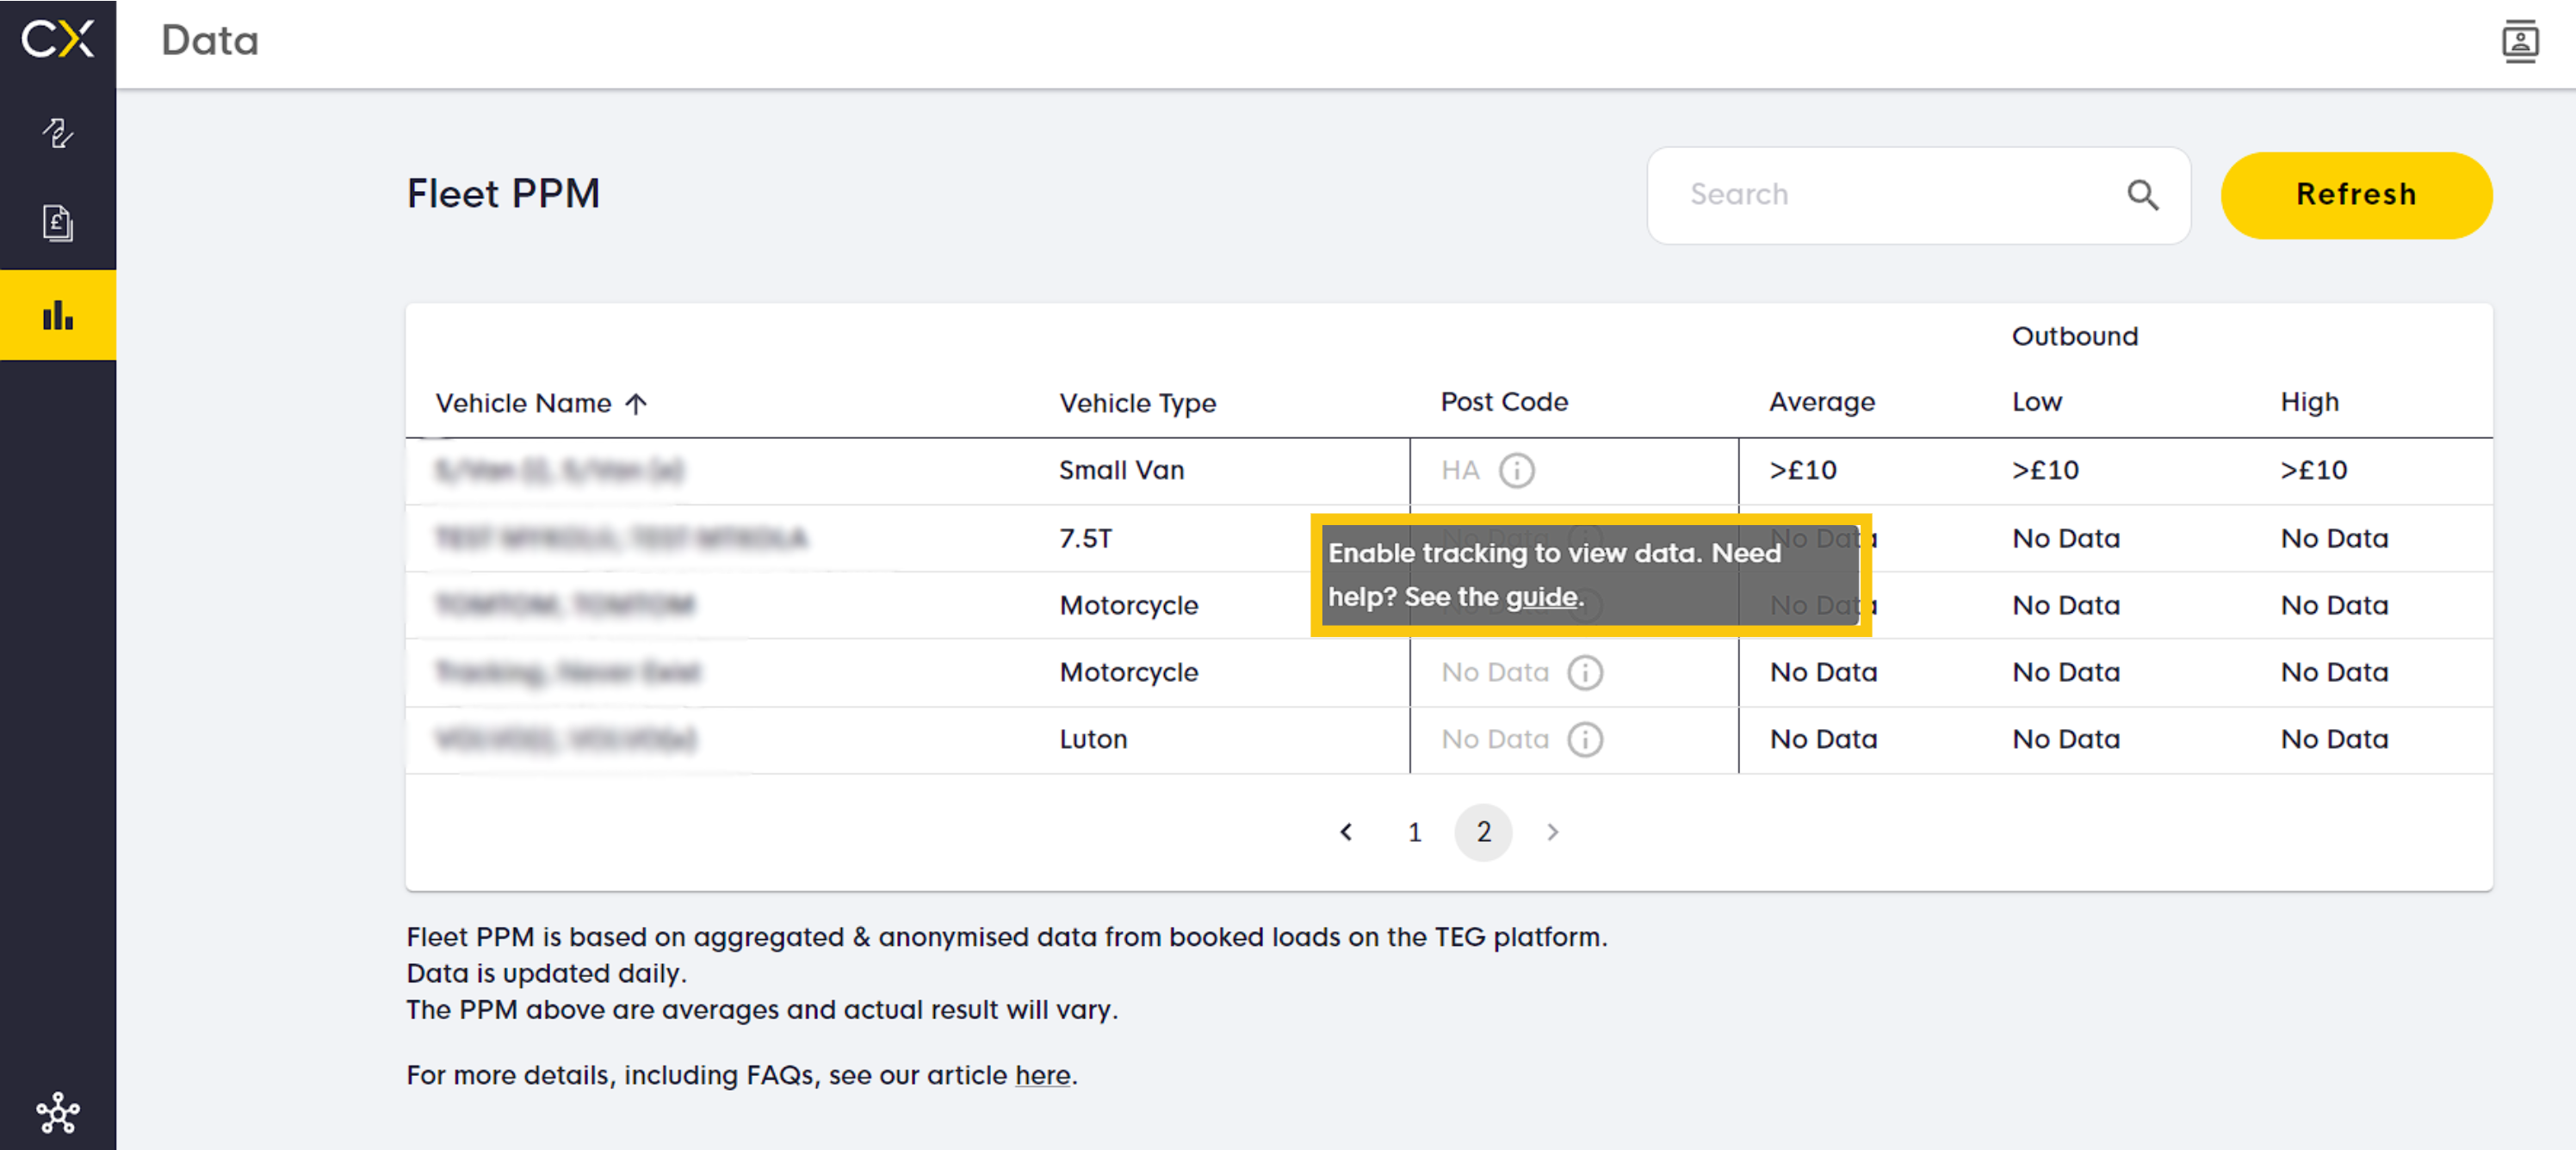Image resolution: width=2576 pixels, height=1150 pixels.
Task: Open the invoice document sidebar icon
Action: (58, 223)
